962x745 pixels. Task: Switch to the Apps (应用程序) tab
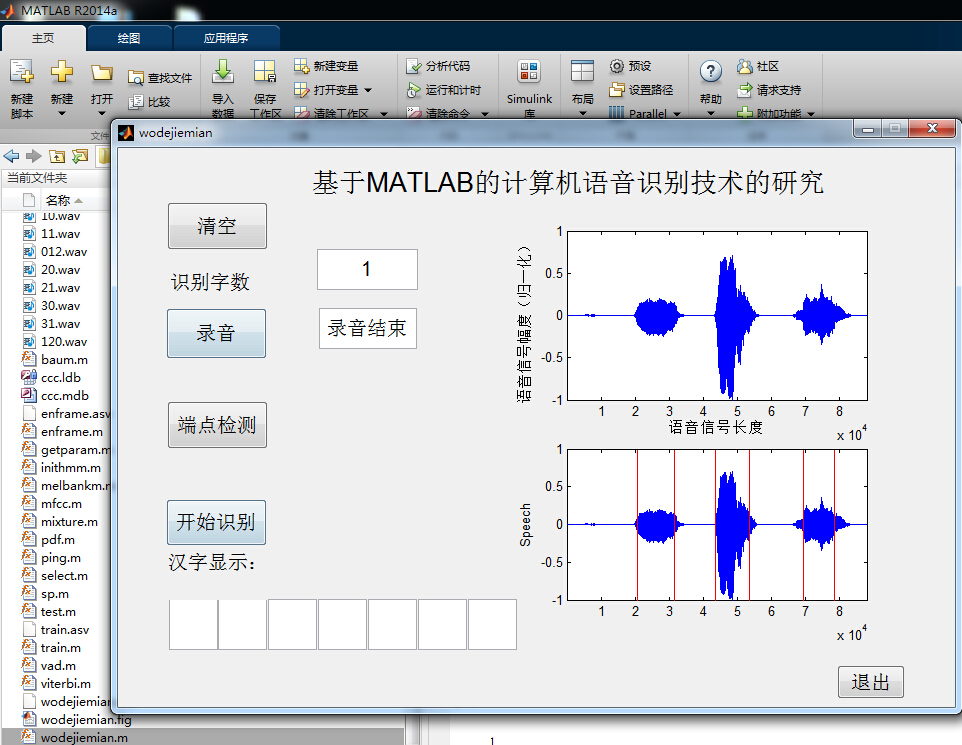(226, 38)
